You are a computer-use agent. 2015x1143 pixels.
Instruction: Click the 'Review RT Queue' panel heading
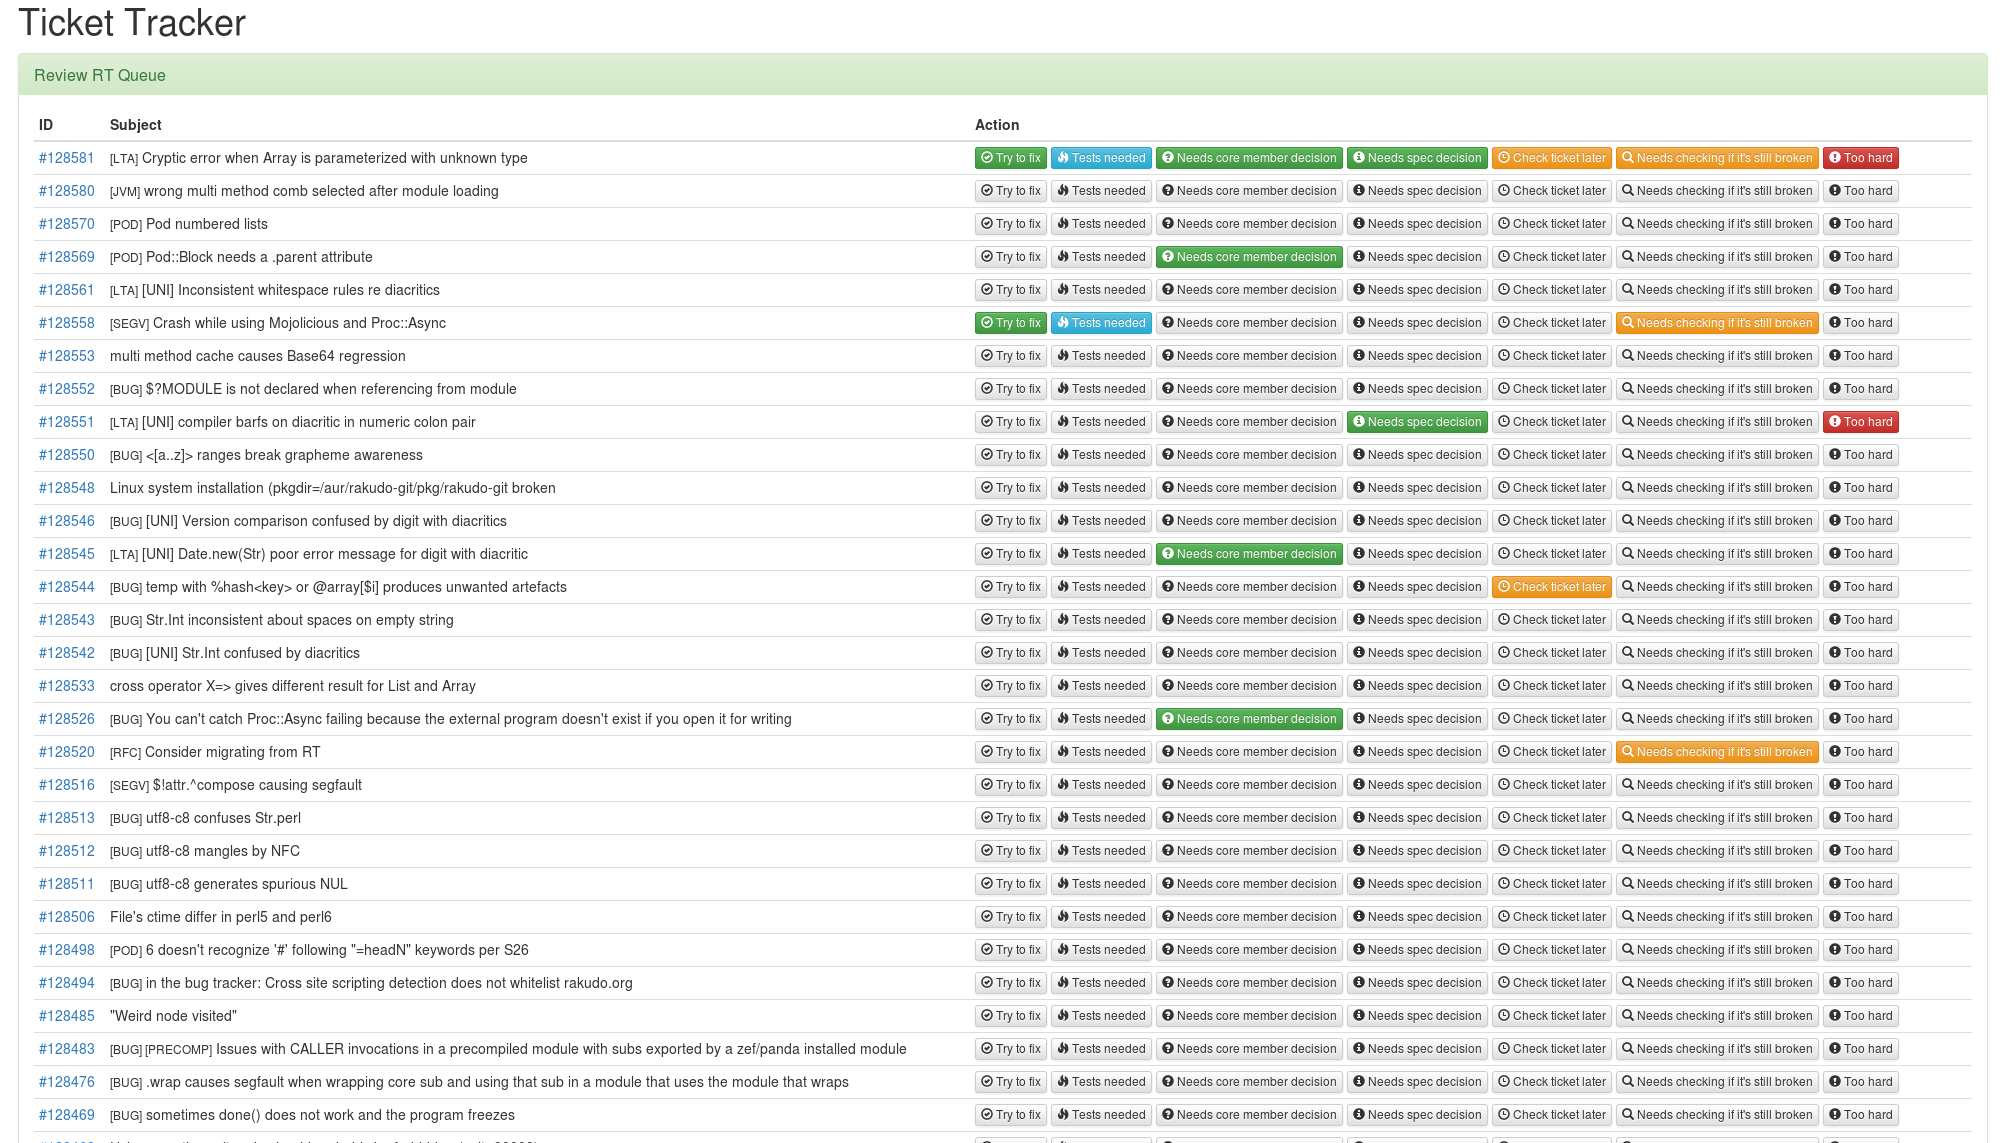[x=100, y=75]
